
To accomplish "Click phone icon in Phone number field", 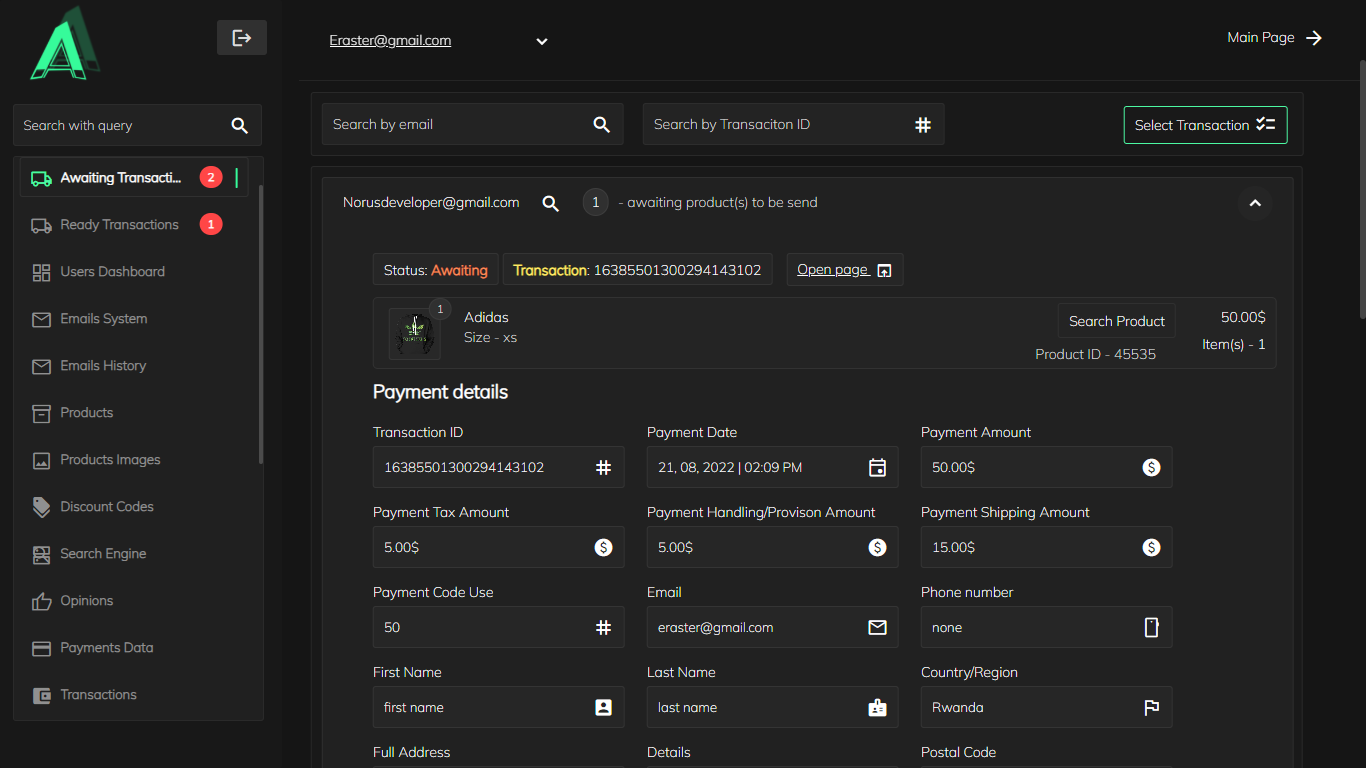I will [1151, 627].
